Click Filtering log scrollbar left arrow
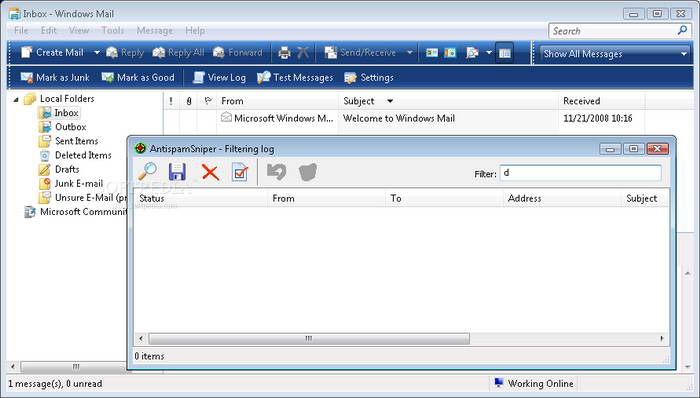The height and width of the screenshot is (398, 700). coord(141,339)
